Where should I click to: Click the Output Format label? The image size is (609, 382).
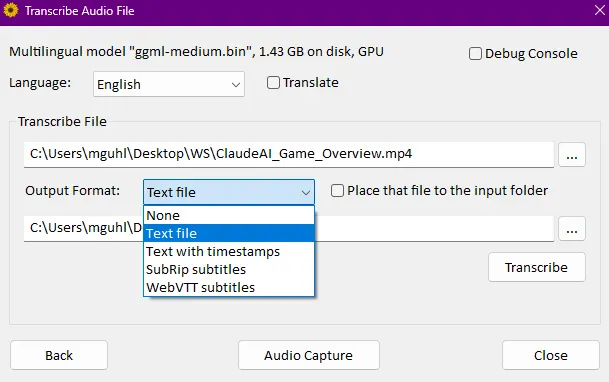coord(73,191)
